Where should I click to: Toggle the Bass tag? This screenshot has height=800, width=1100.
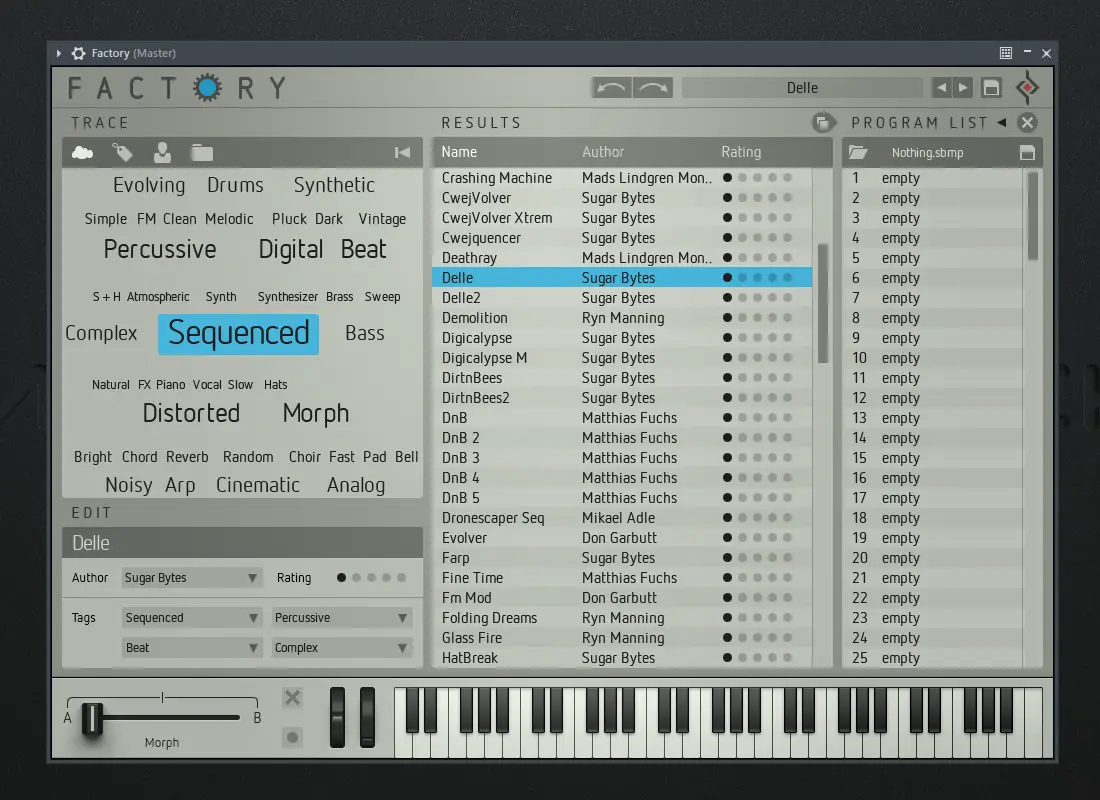365,333
